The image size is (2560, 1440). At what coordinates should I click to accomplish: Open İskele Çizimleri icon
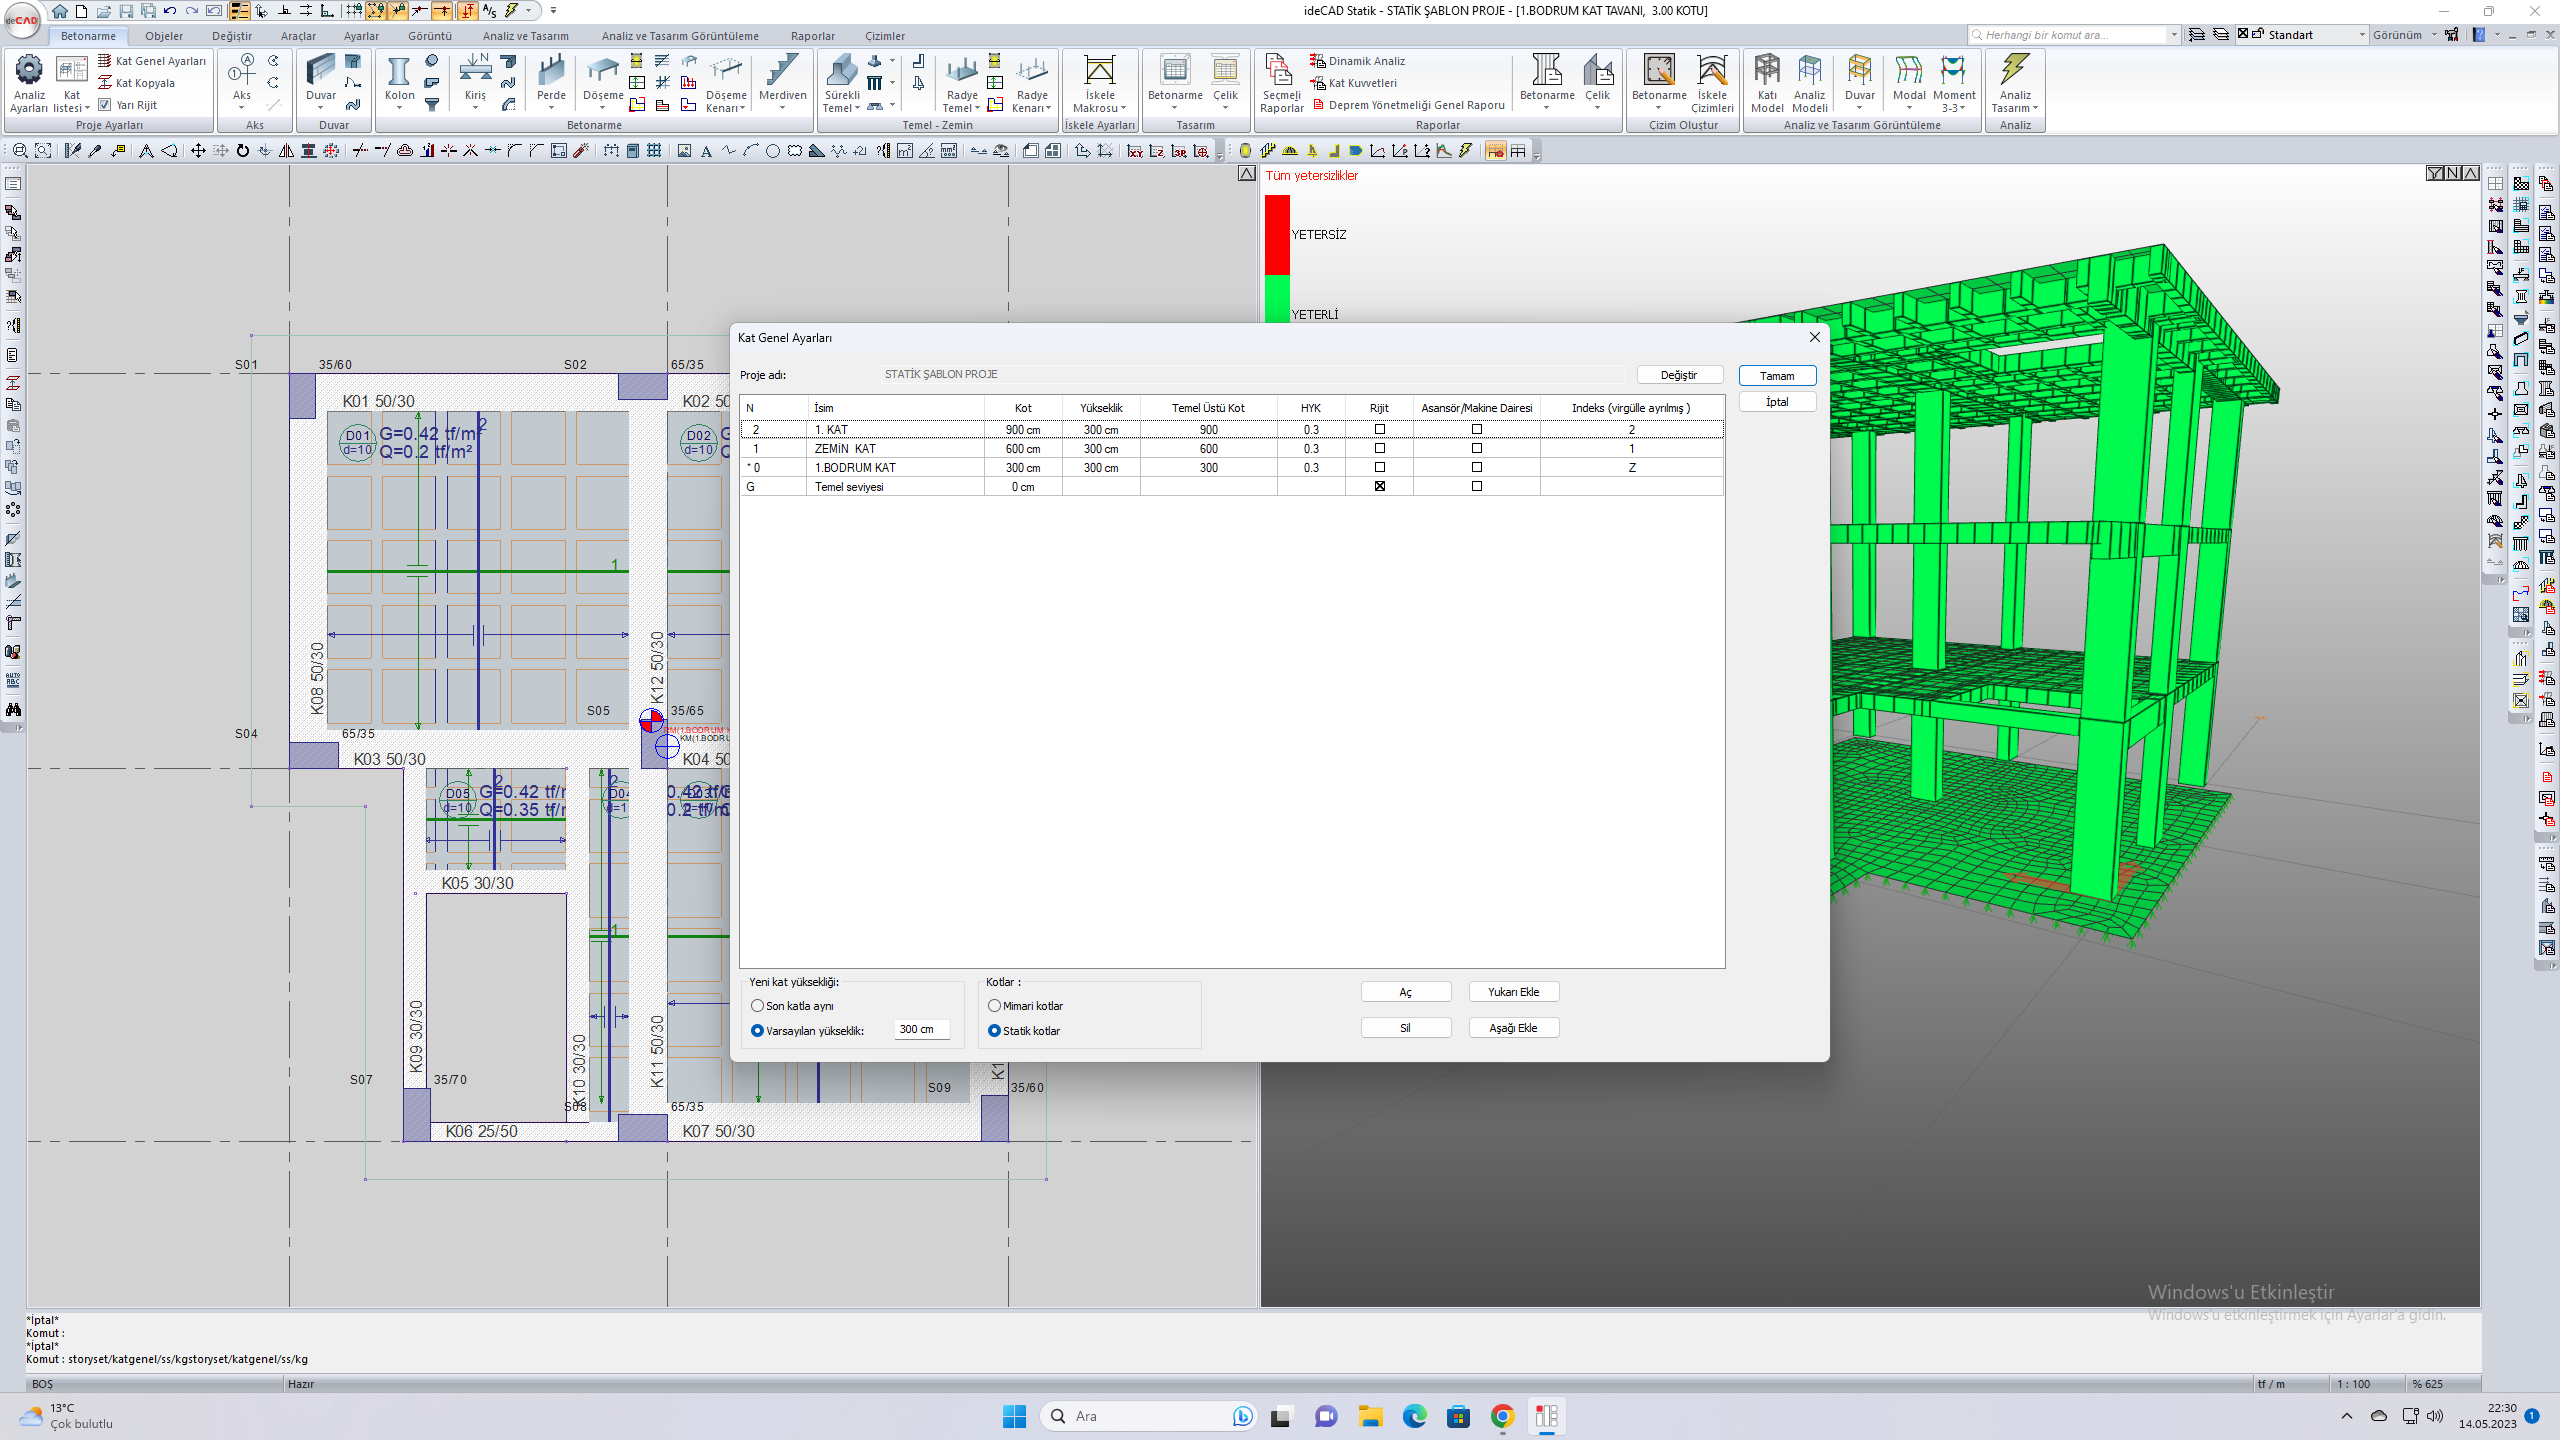click(1711, 83)
